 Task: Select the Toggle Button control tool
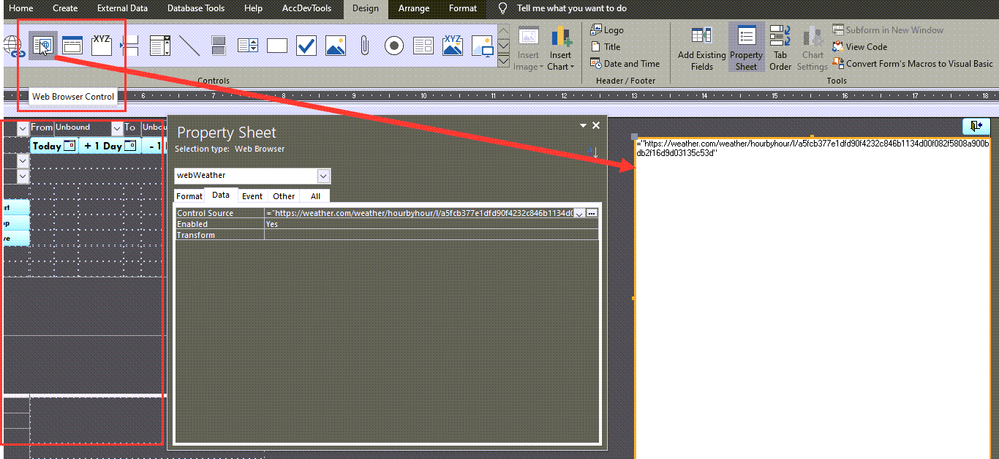click(218, 45)
